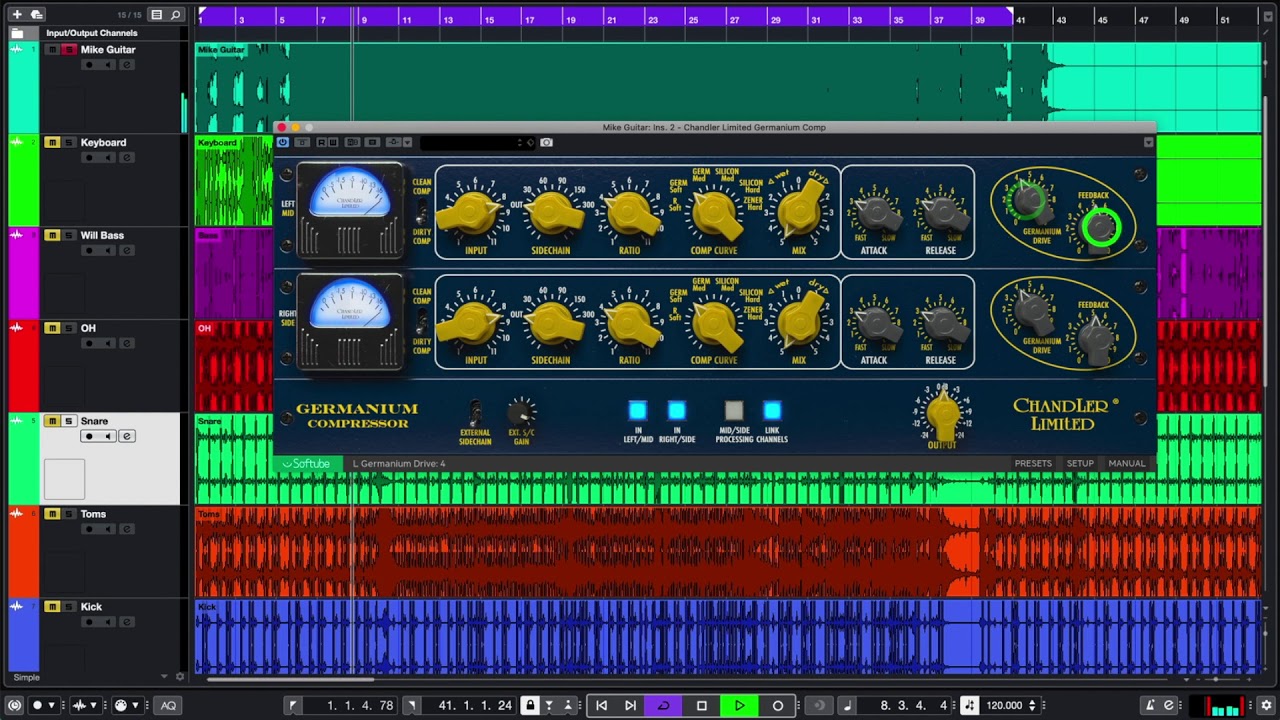Screen dimensions: 1280x720
Task: Click the Left channel RATIO knob
Action: coord(630,213)
